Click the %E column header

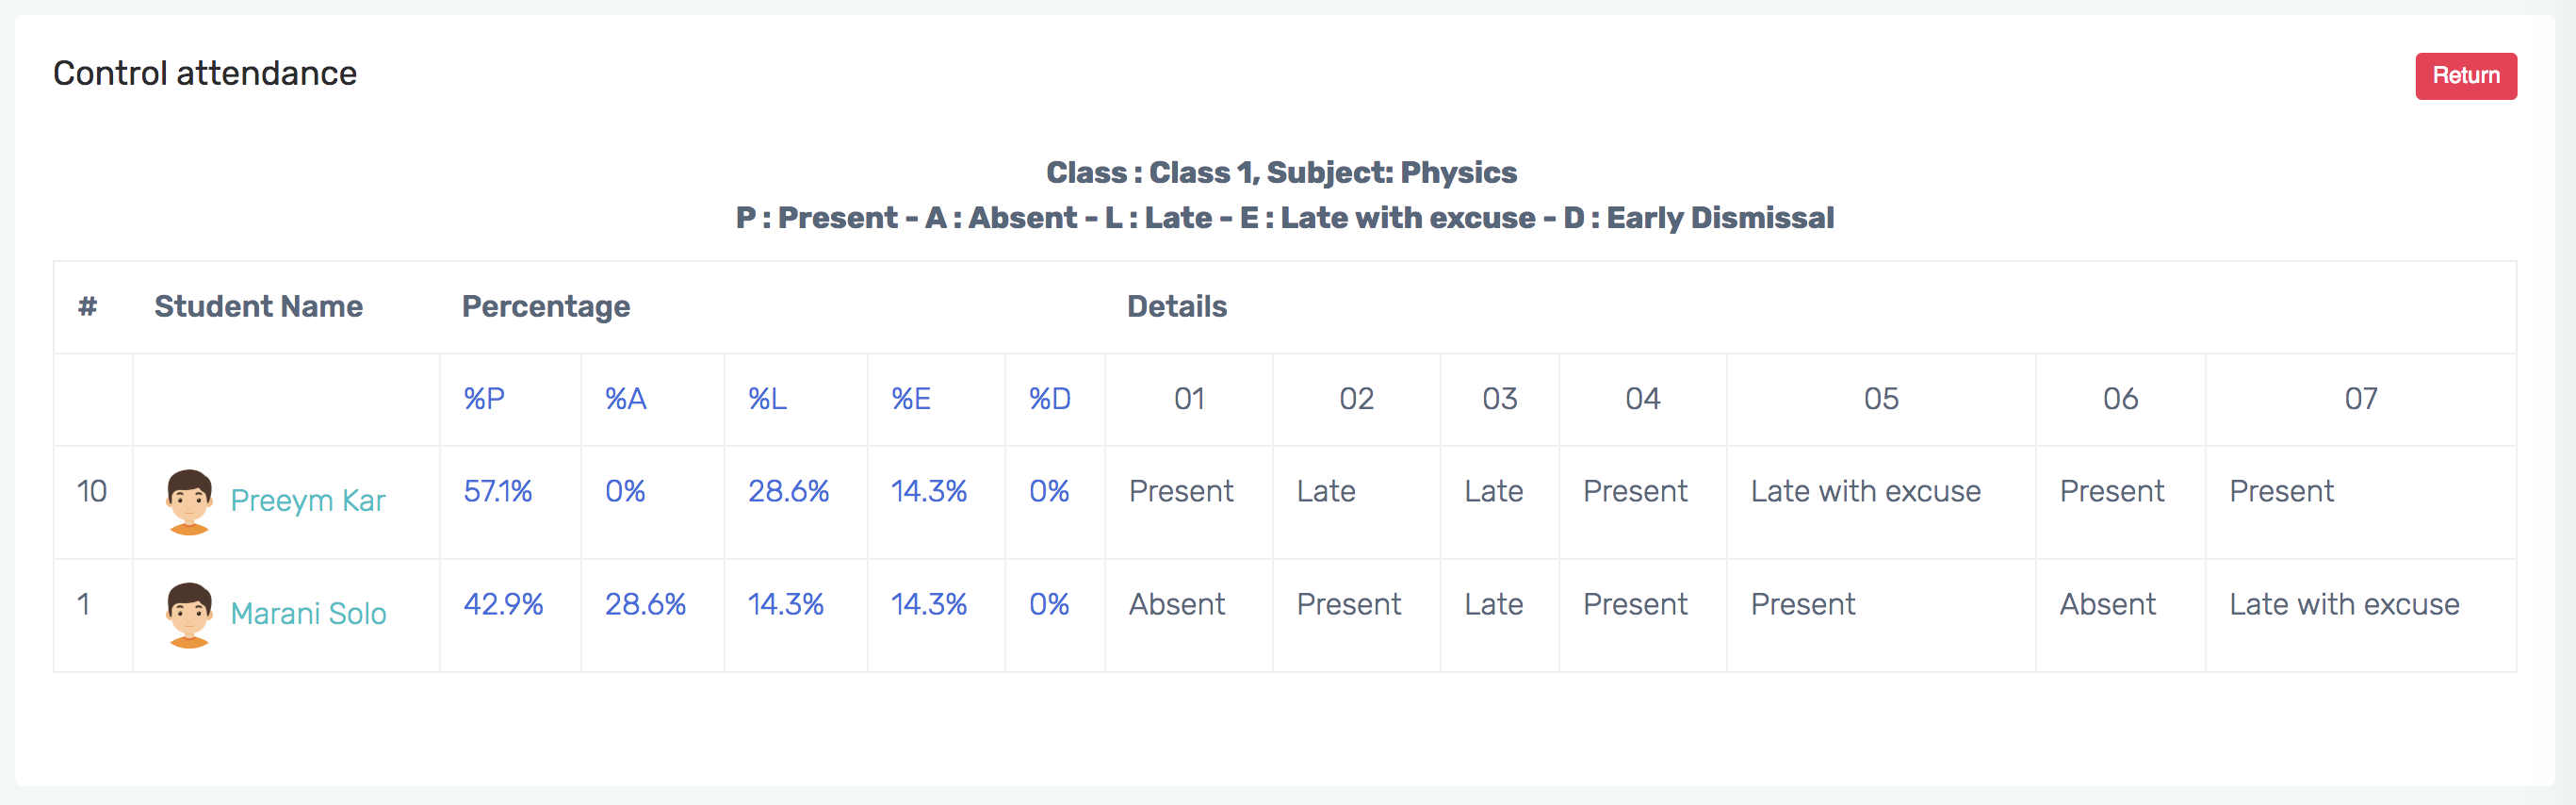tap(910, 399)
